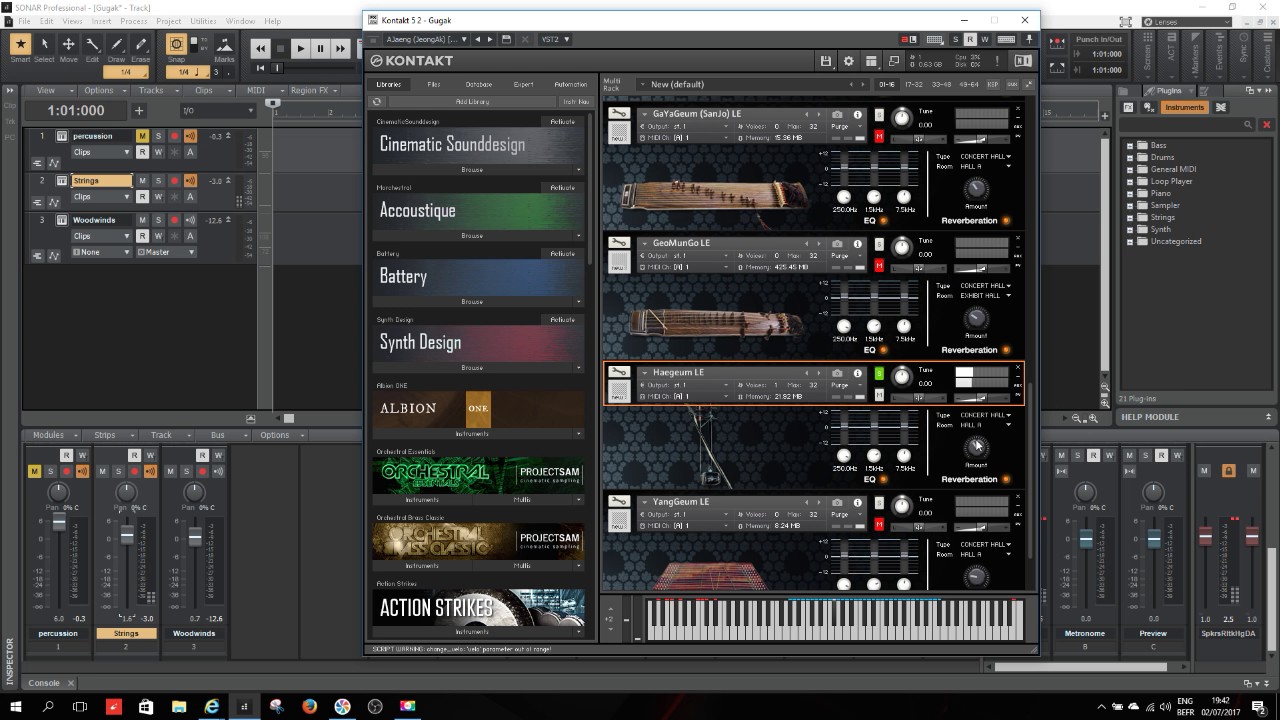The image size is (1280, 720).
Task: Mute the percussion track in track view
Action: (x=142, y=136)
